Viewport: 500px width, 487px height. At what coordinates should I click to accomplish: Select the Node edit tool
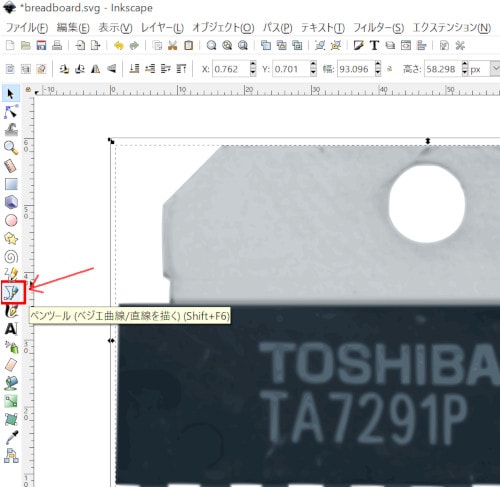(x=11, y=112)
